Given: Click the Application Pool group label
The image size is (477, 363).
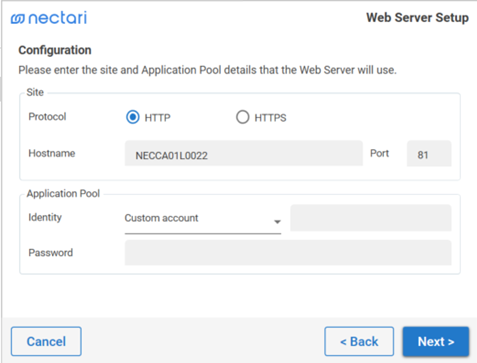Looking at the screenshot, I should coord(63,193).
